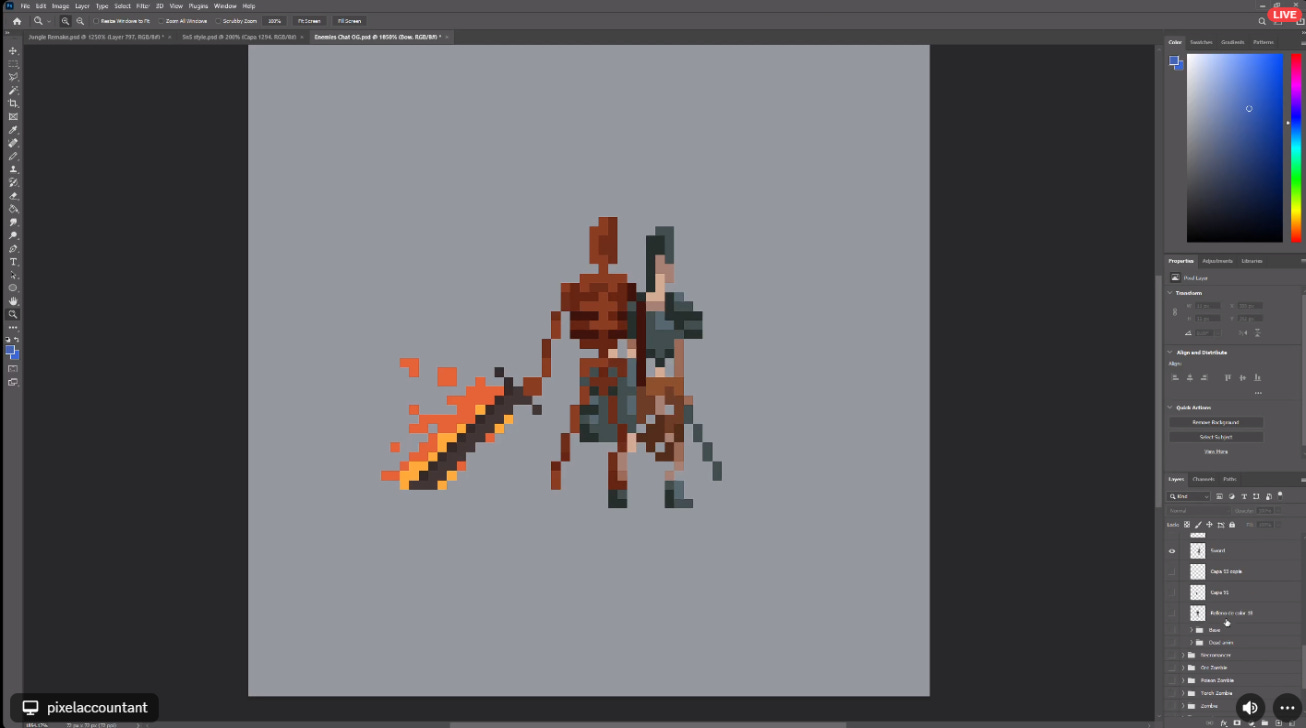The image size is (1306, 728).
Task: Select the History Brush tool
Action: pos(13,182)
